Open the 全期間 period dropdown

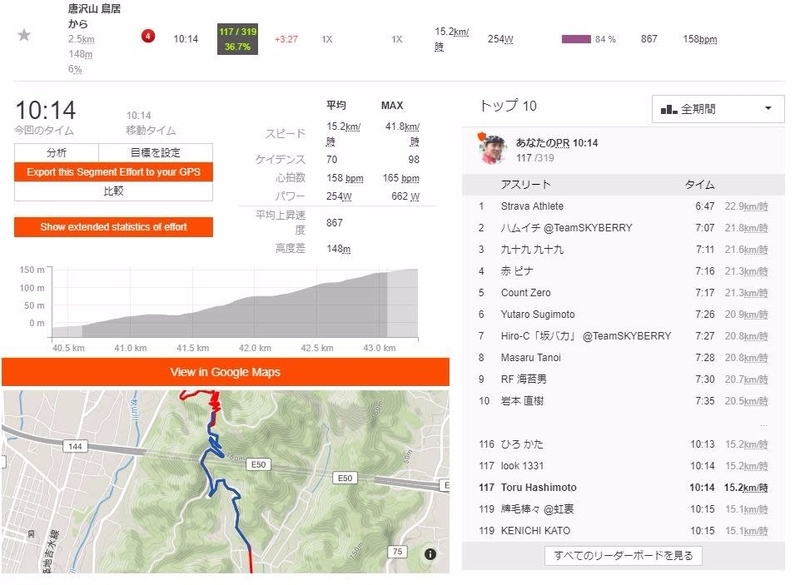click(718, 109)
